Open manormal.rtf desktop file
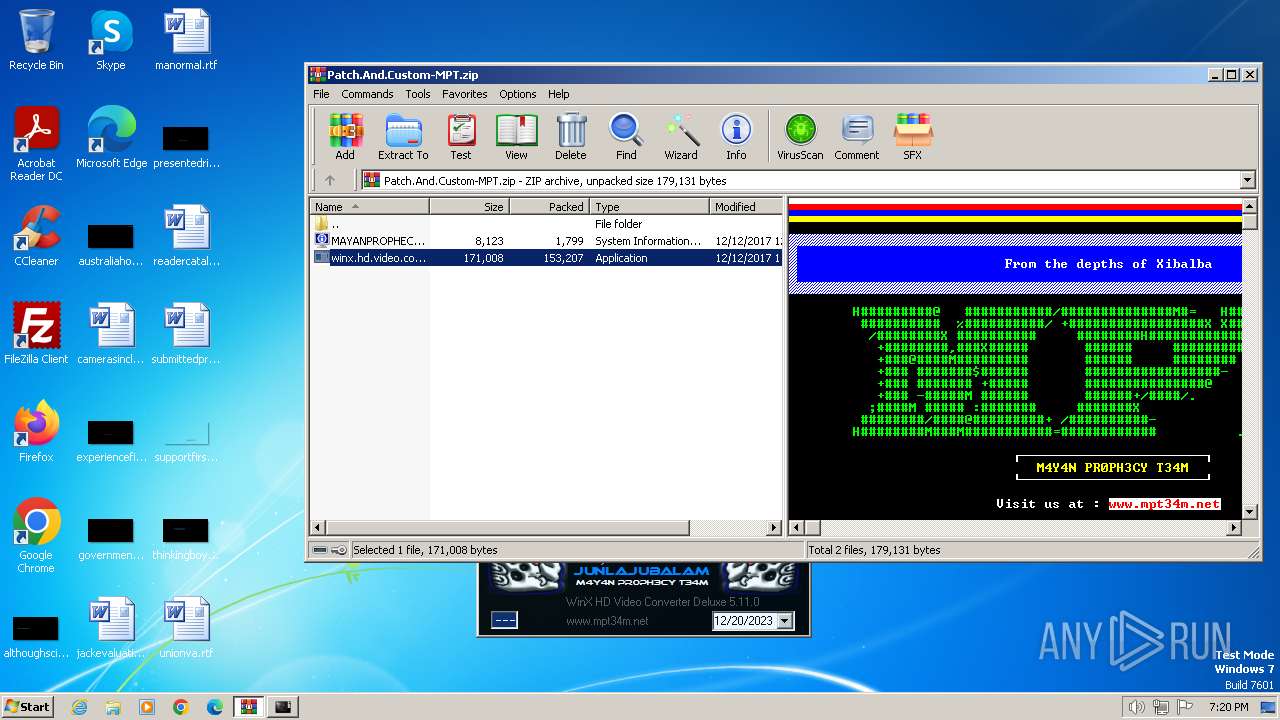Viewport: 1280px width, 720px height. pyautogui.click(x=186, y=40)
